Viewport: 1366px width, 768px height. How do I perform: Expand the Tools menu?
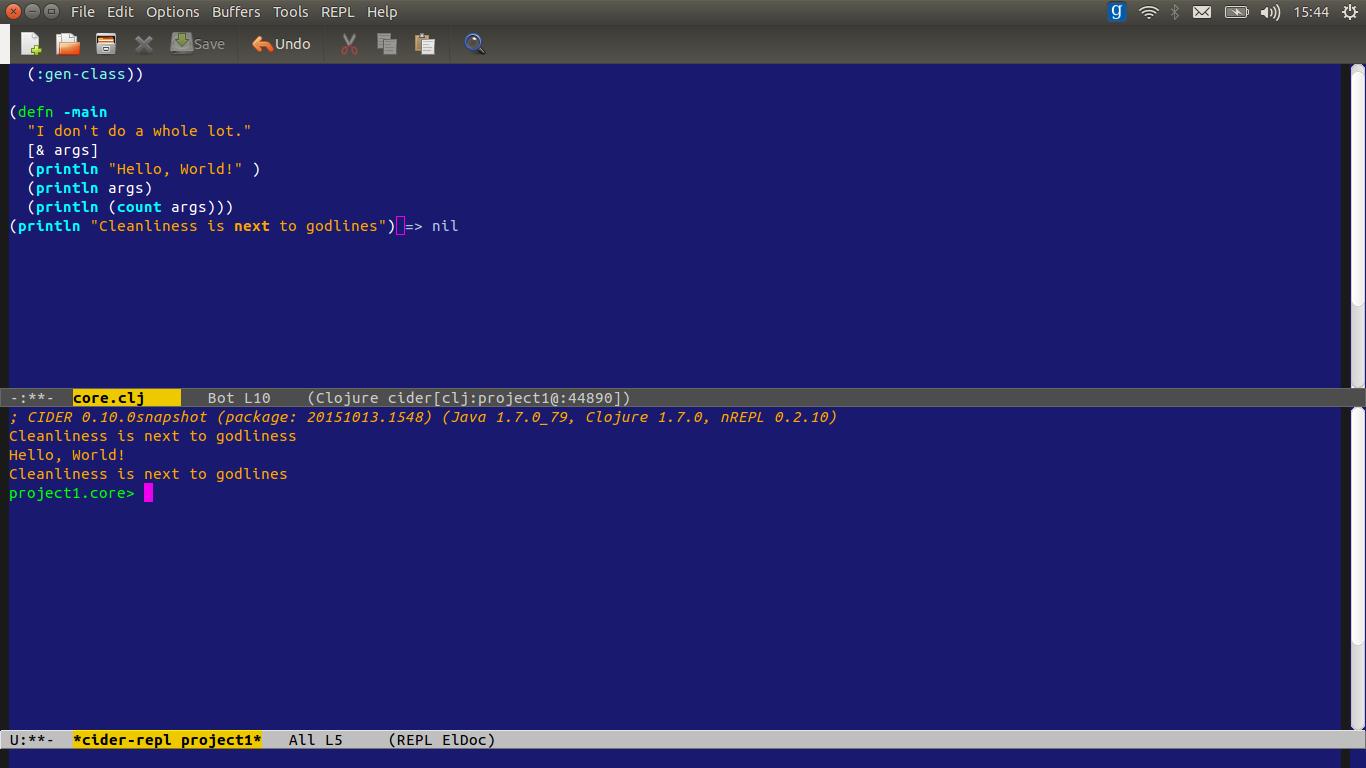click(291, 12)
